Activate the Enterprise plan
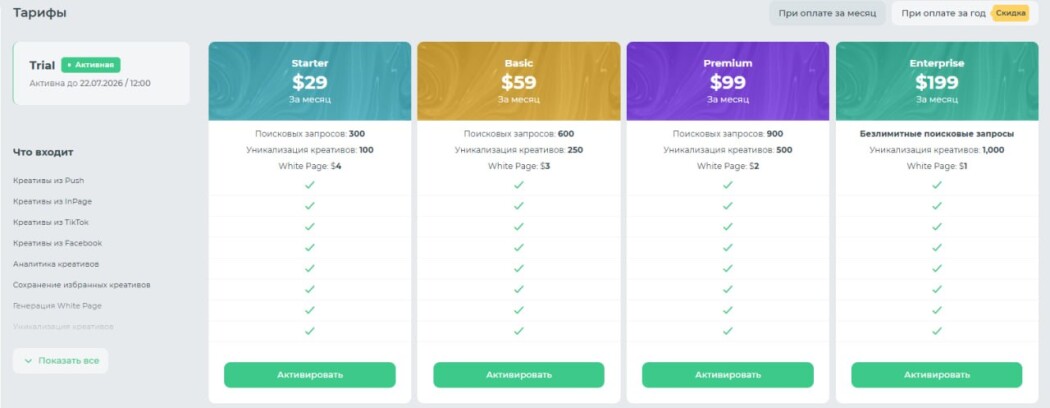The height and width of the screenshot is (408, 1050). [937, 375]
